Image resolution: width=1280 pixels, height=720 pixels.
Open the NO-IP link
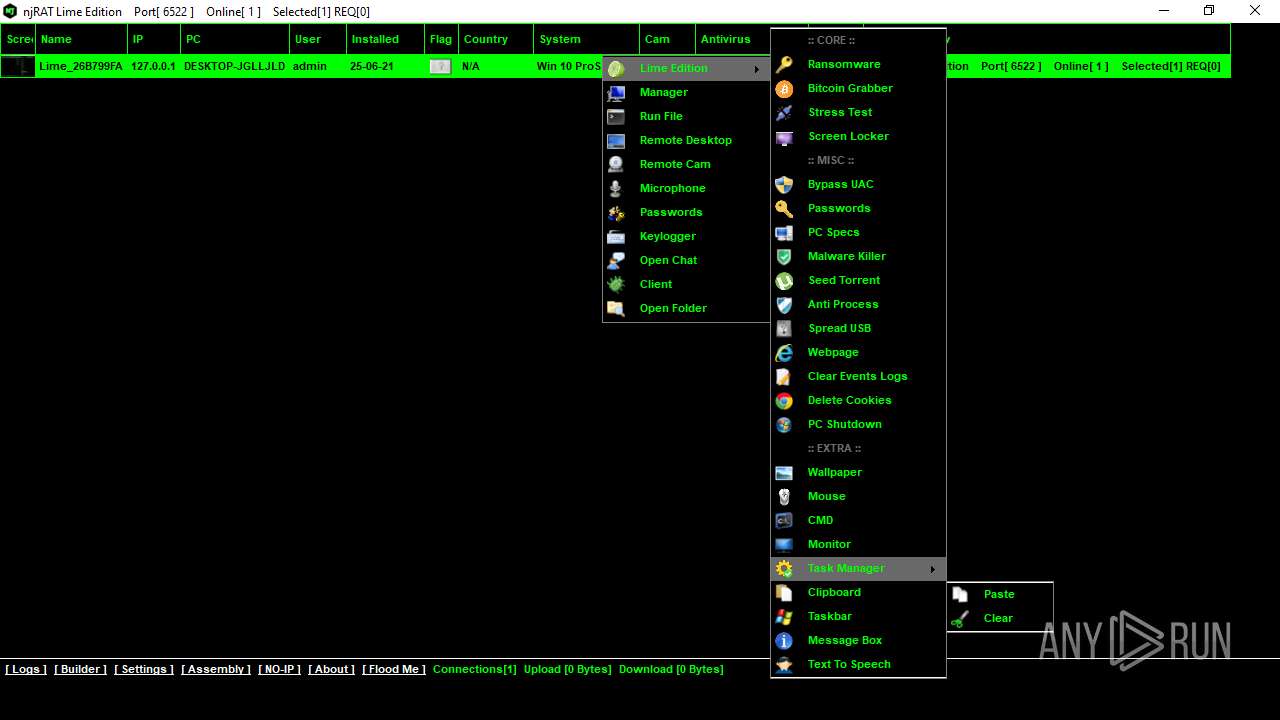(x=279, y=669)
